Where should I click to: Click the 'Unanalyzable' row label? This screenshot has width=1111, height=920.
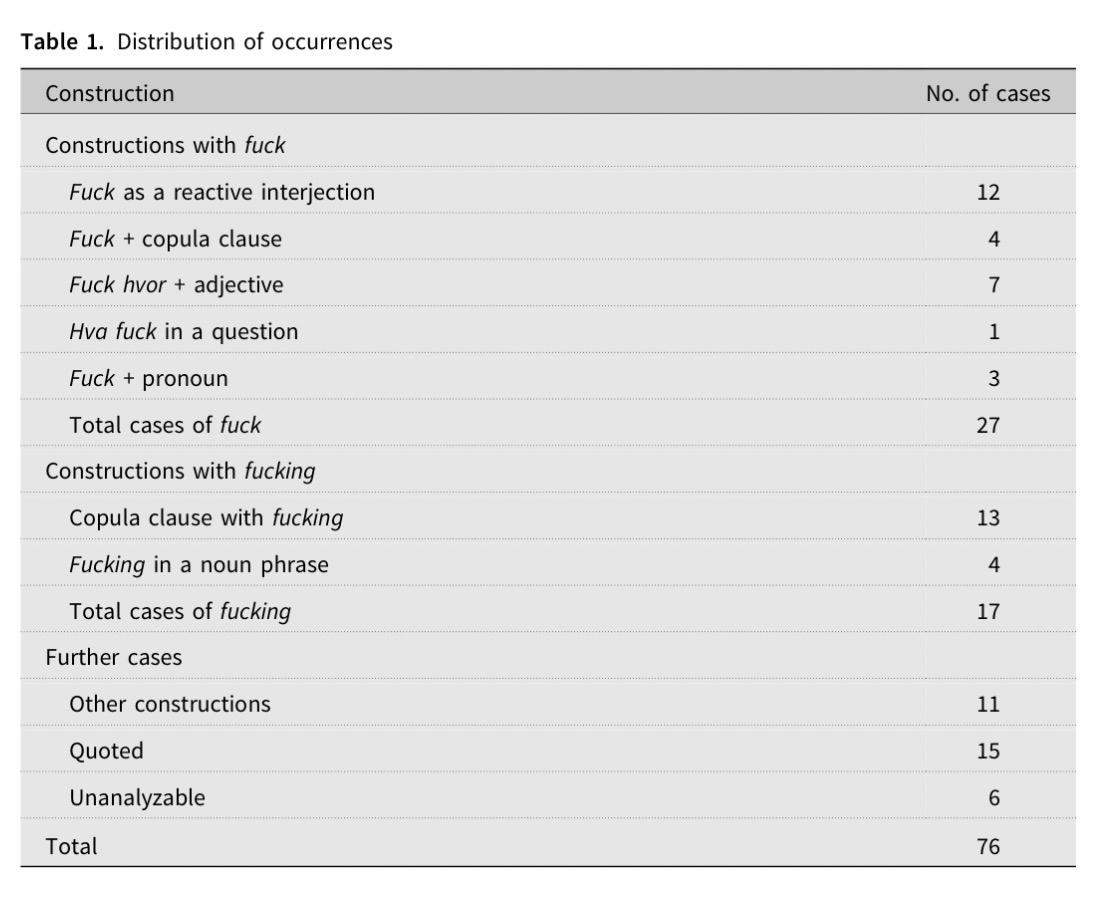click(x=137, y=798)
